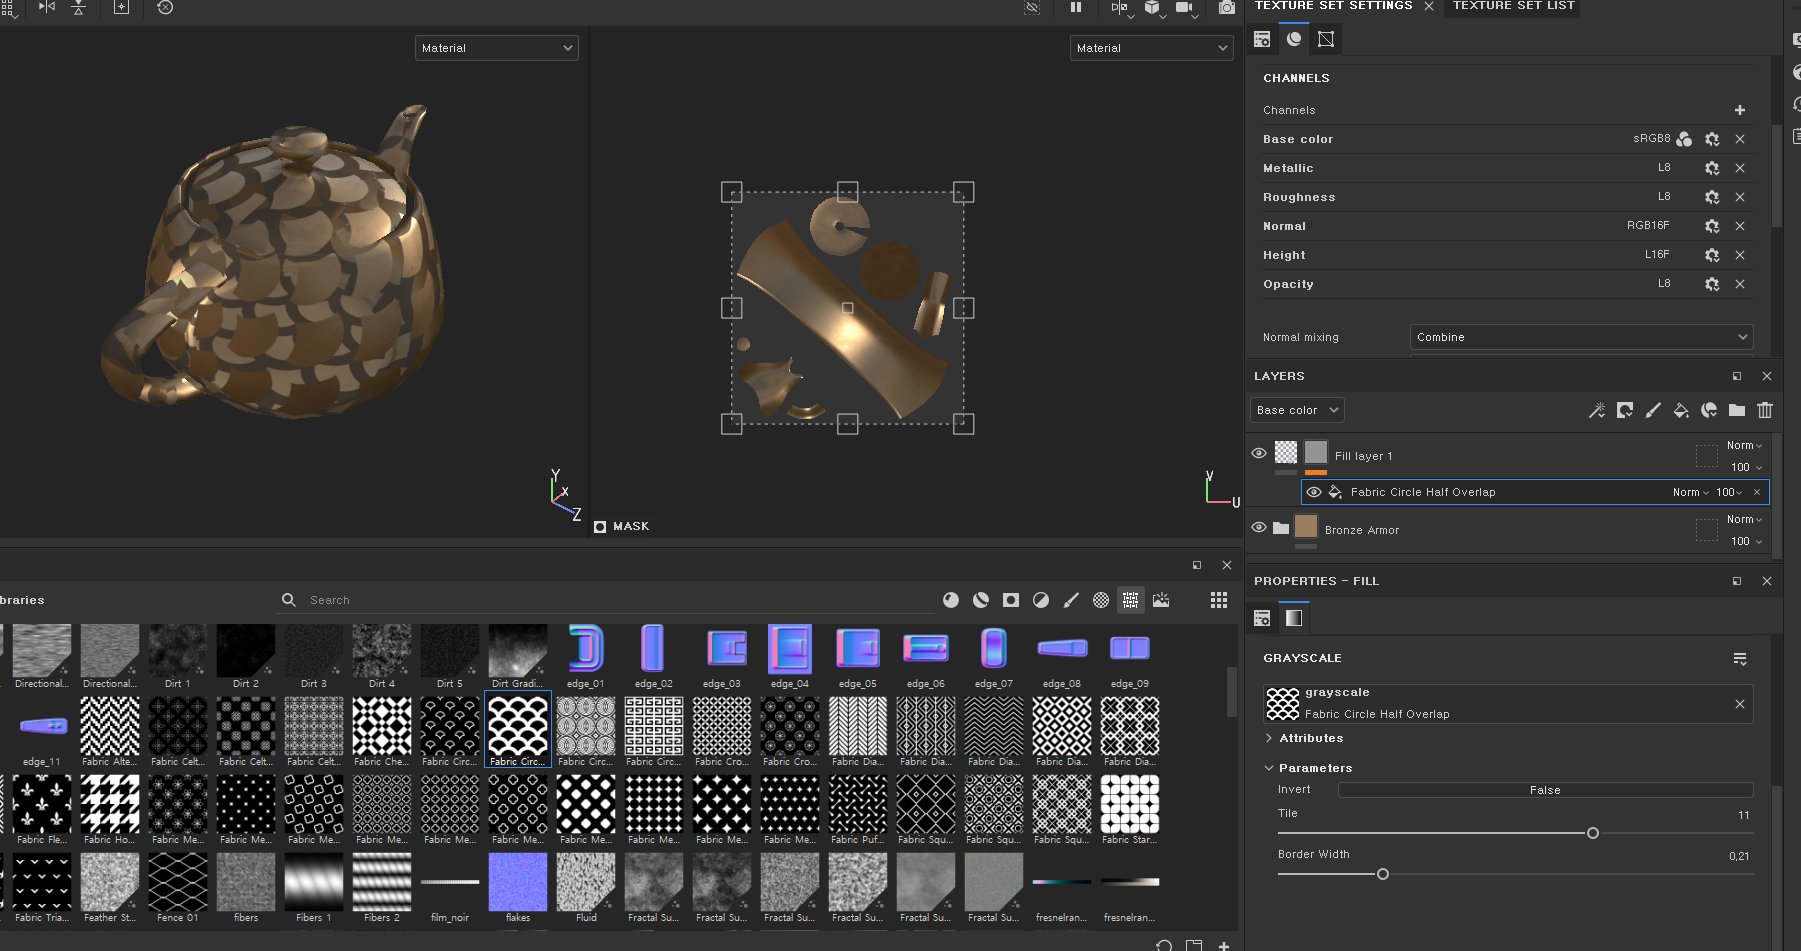Open the Normal mixing Combine dropdown
The image size is (1801, 951).
coord(1581,337)
